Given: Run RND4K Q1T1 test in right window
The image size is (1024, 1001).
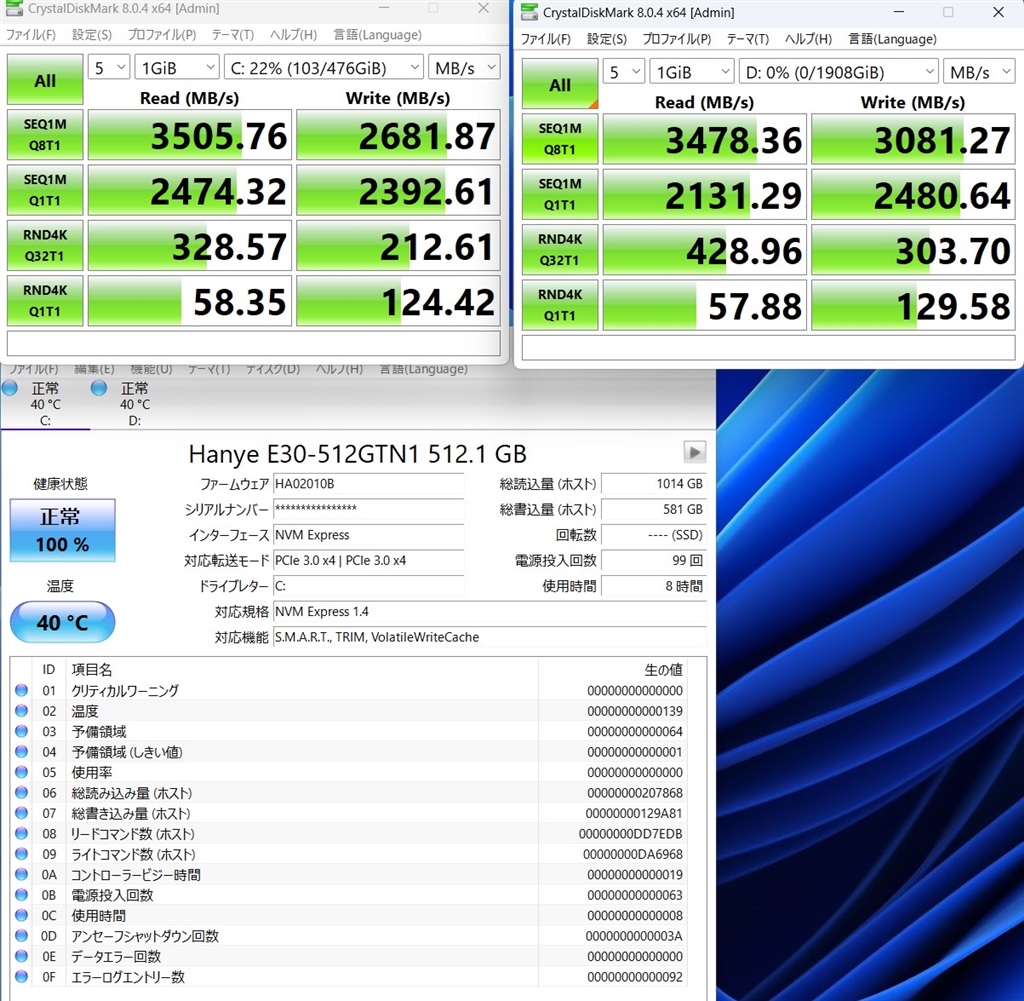Looking at the screenshot, I should [x=560, y=305].
